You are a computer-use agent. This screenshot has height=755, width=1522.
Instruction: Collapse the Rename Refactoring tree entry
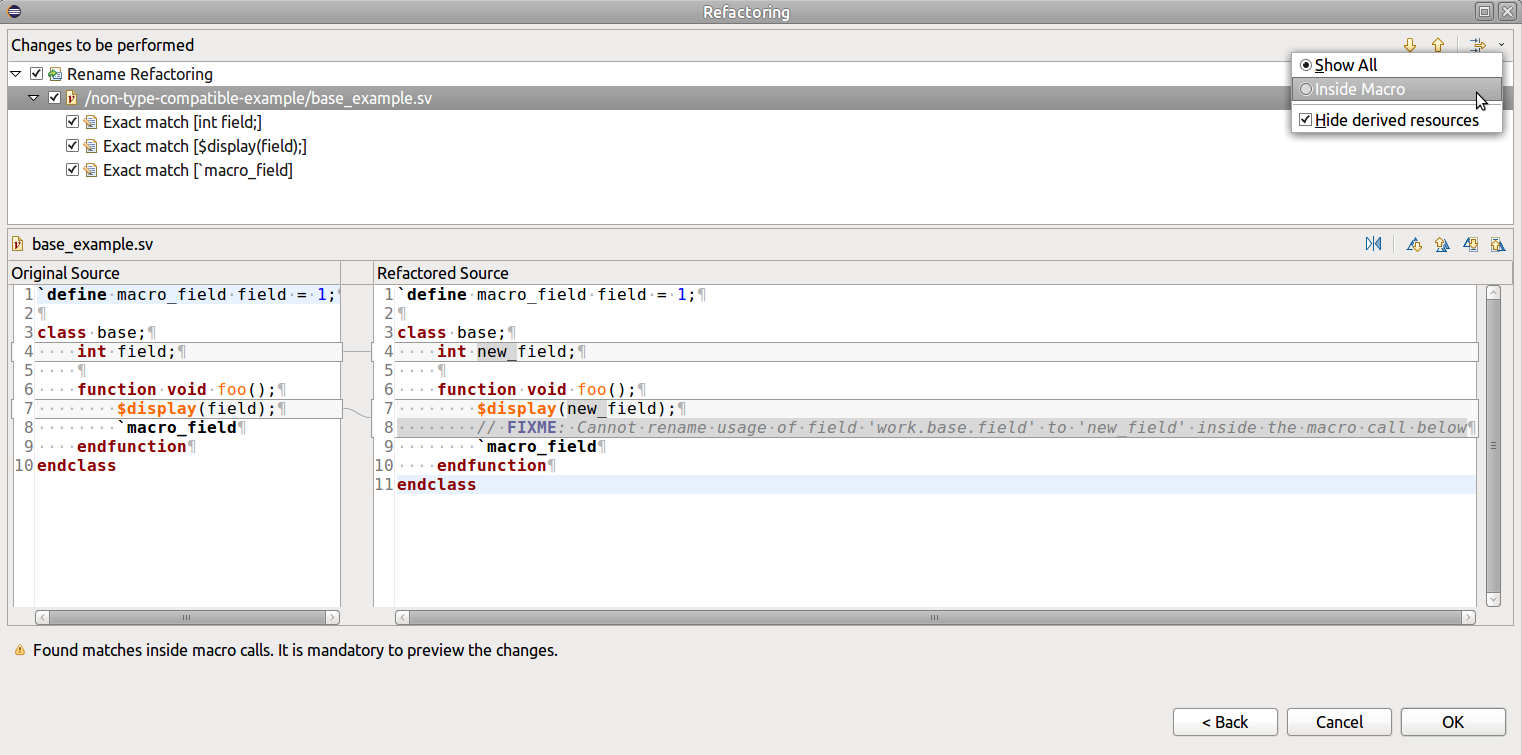(15, 73)
